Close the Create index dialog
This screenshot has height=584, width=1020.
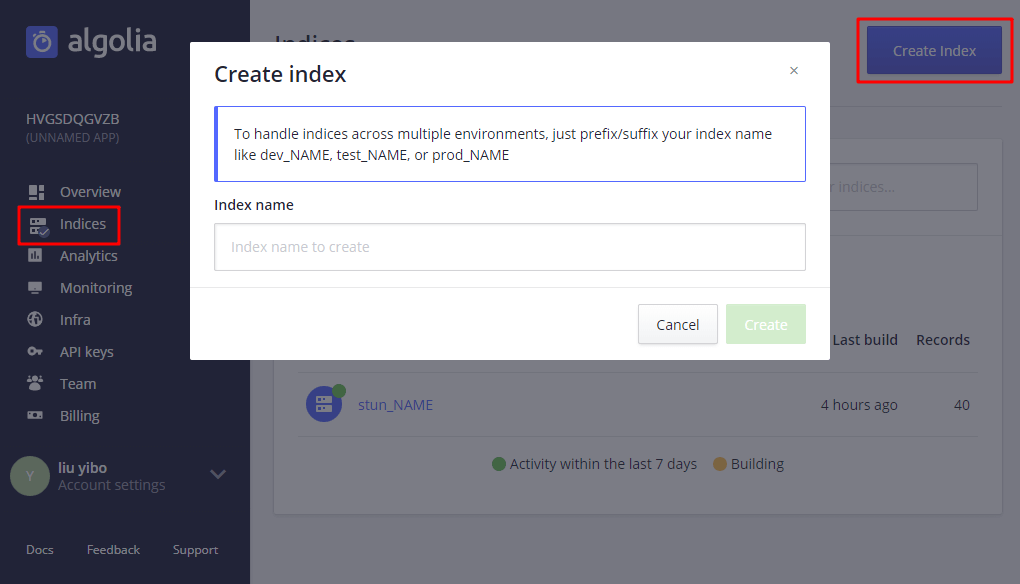pyautogui.click(x=794, y=70)
